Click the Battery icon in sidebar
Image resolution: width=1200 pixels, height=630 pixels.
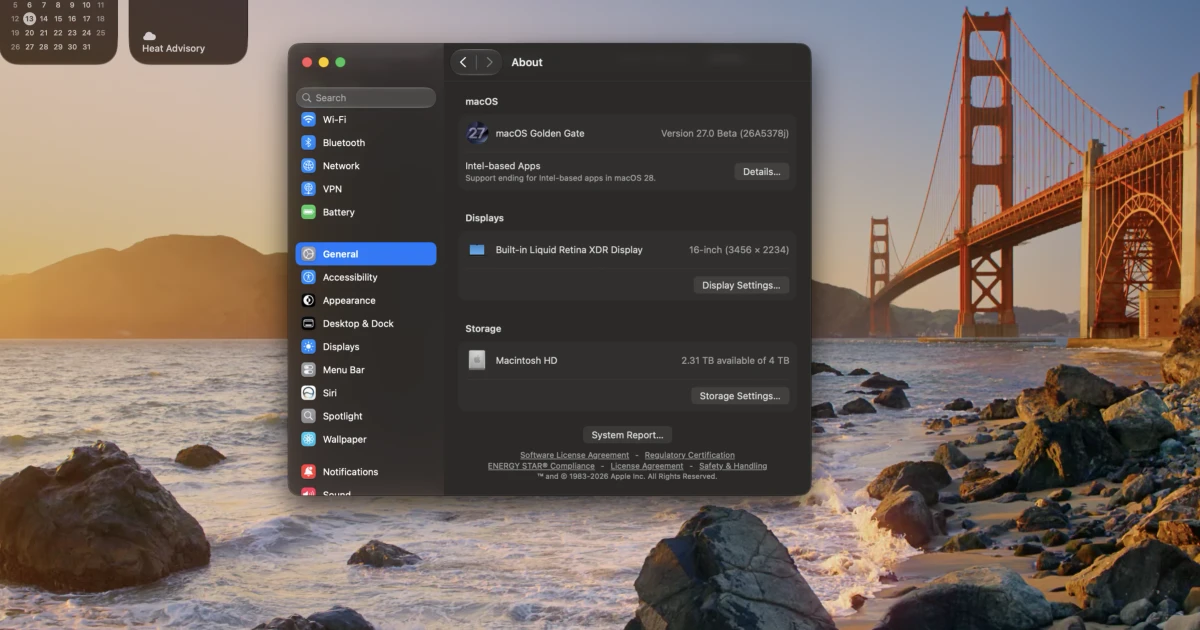[309, 212]
